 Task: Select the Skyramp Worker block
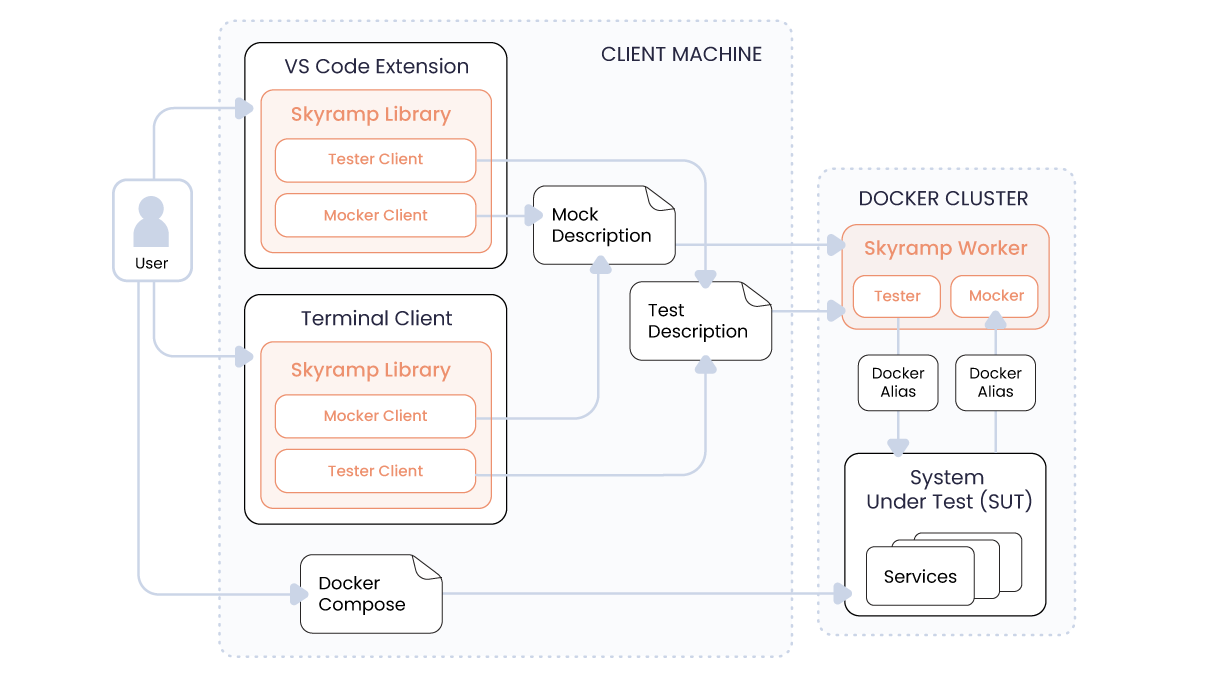click(x=944, y=247)
